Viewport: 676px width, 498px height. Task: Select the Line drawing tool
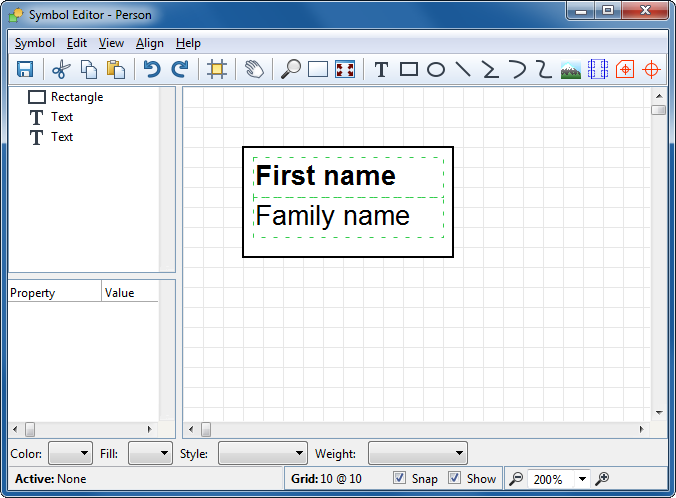point(463,69)
